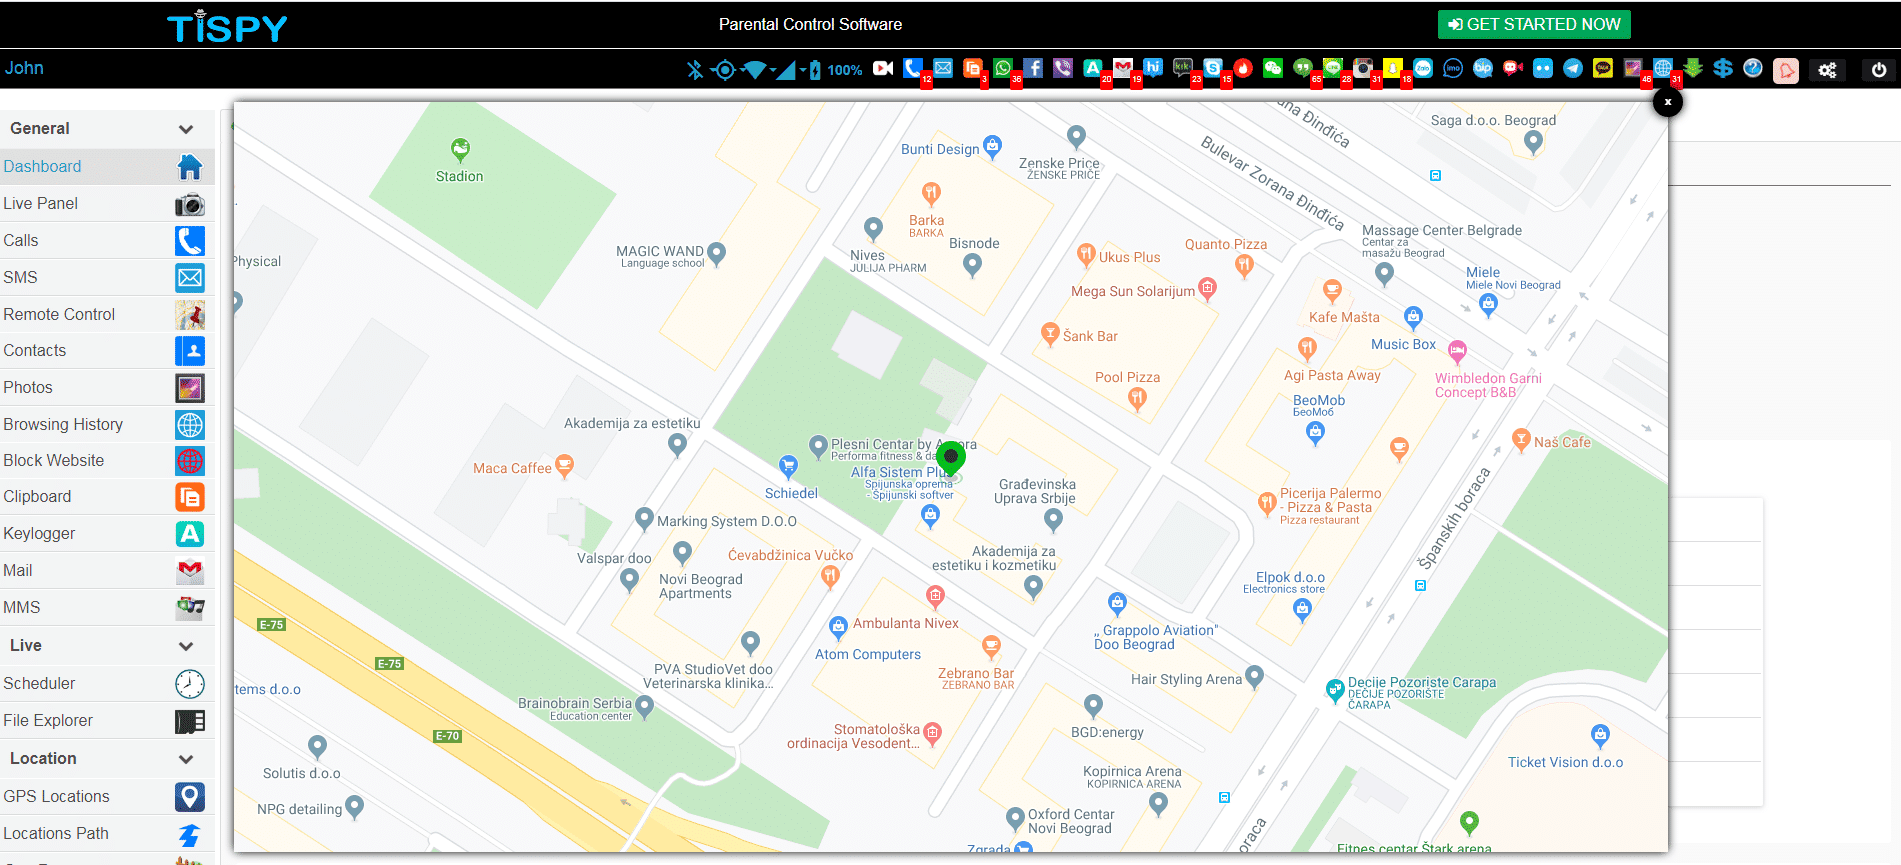Viewport: 1901px width, 865px height.
Task: Open Scheduler in the sidebar
Action: (107, 684)
